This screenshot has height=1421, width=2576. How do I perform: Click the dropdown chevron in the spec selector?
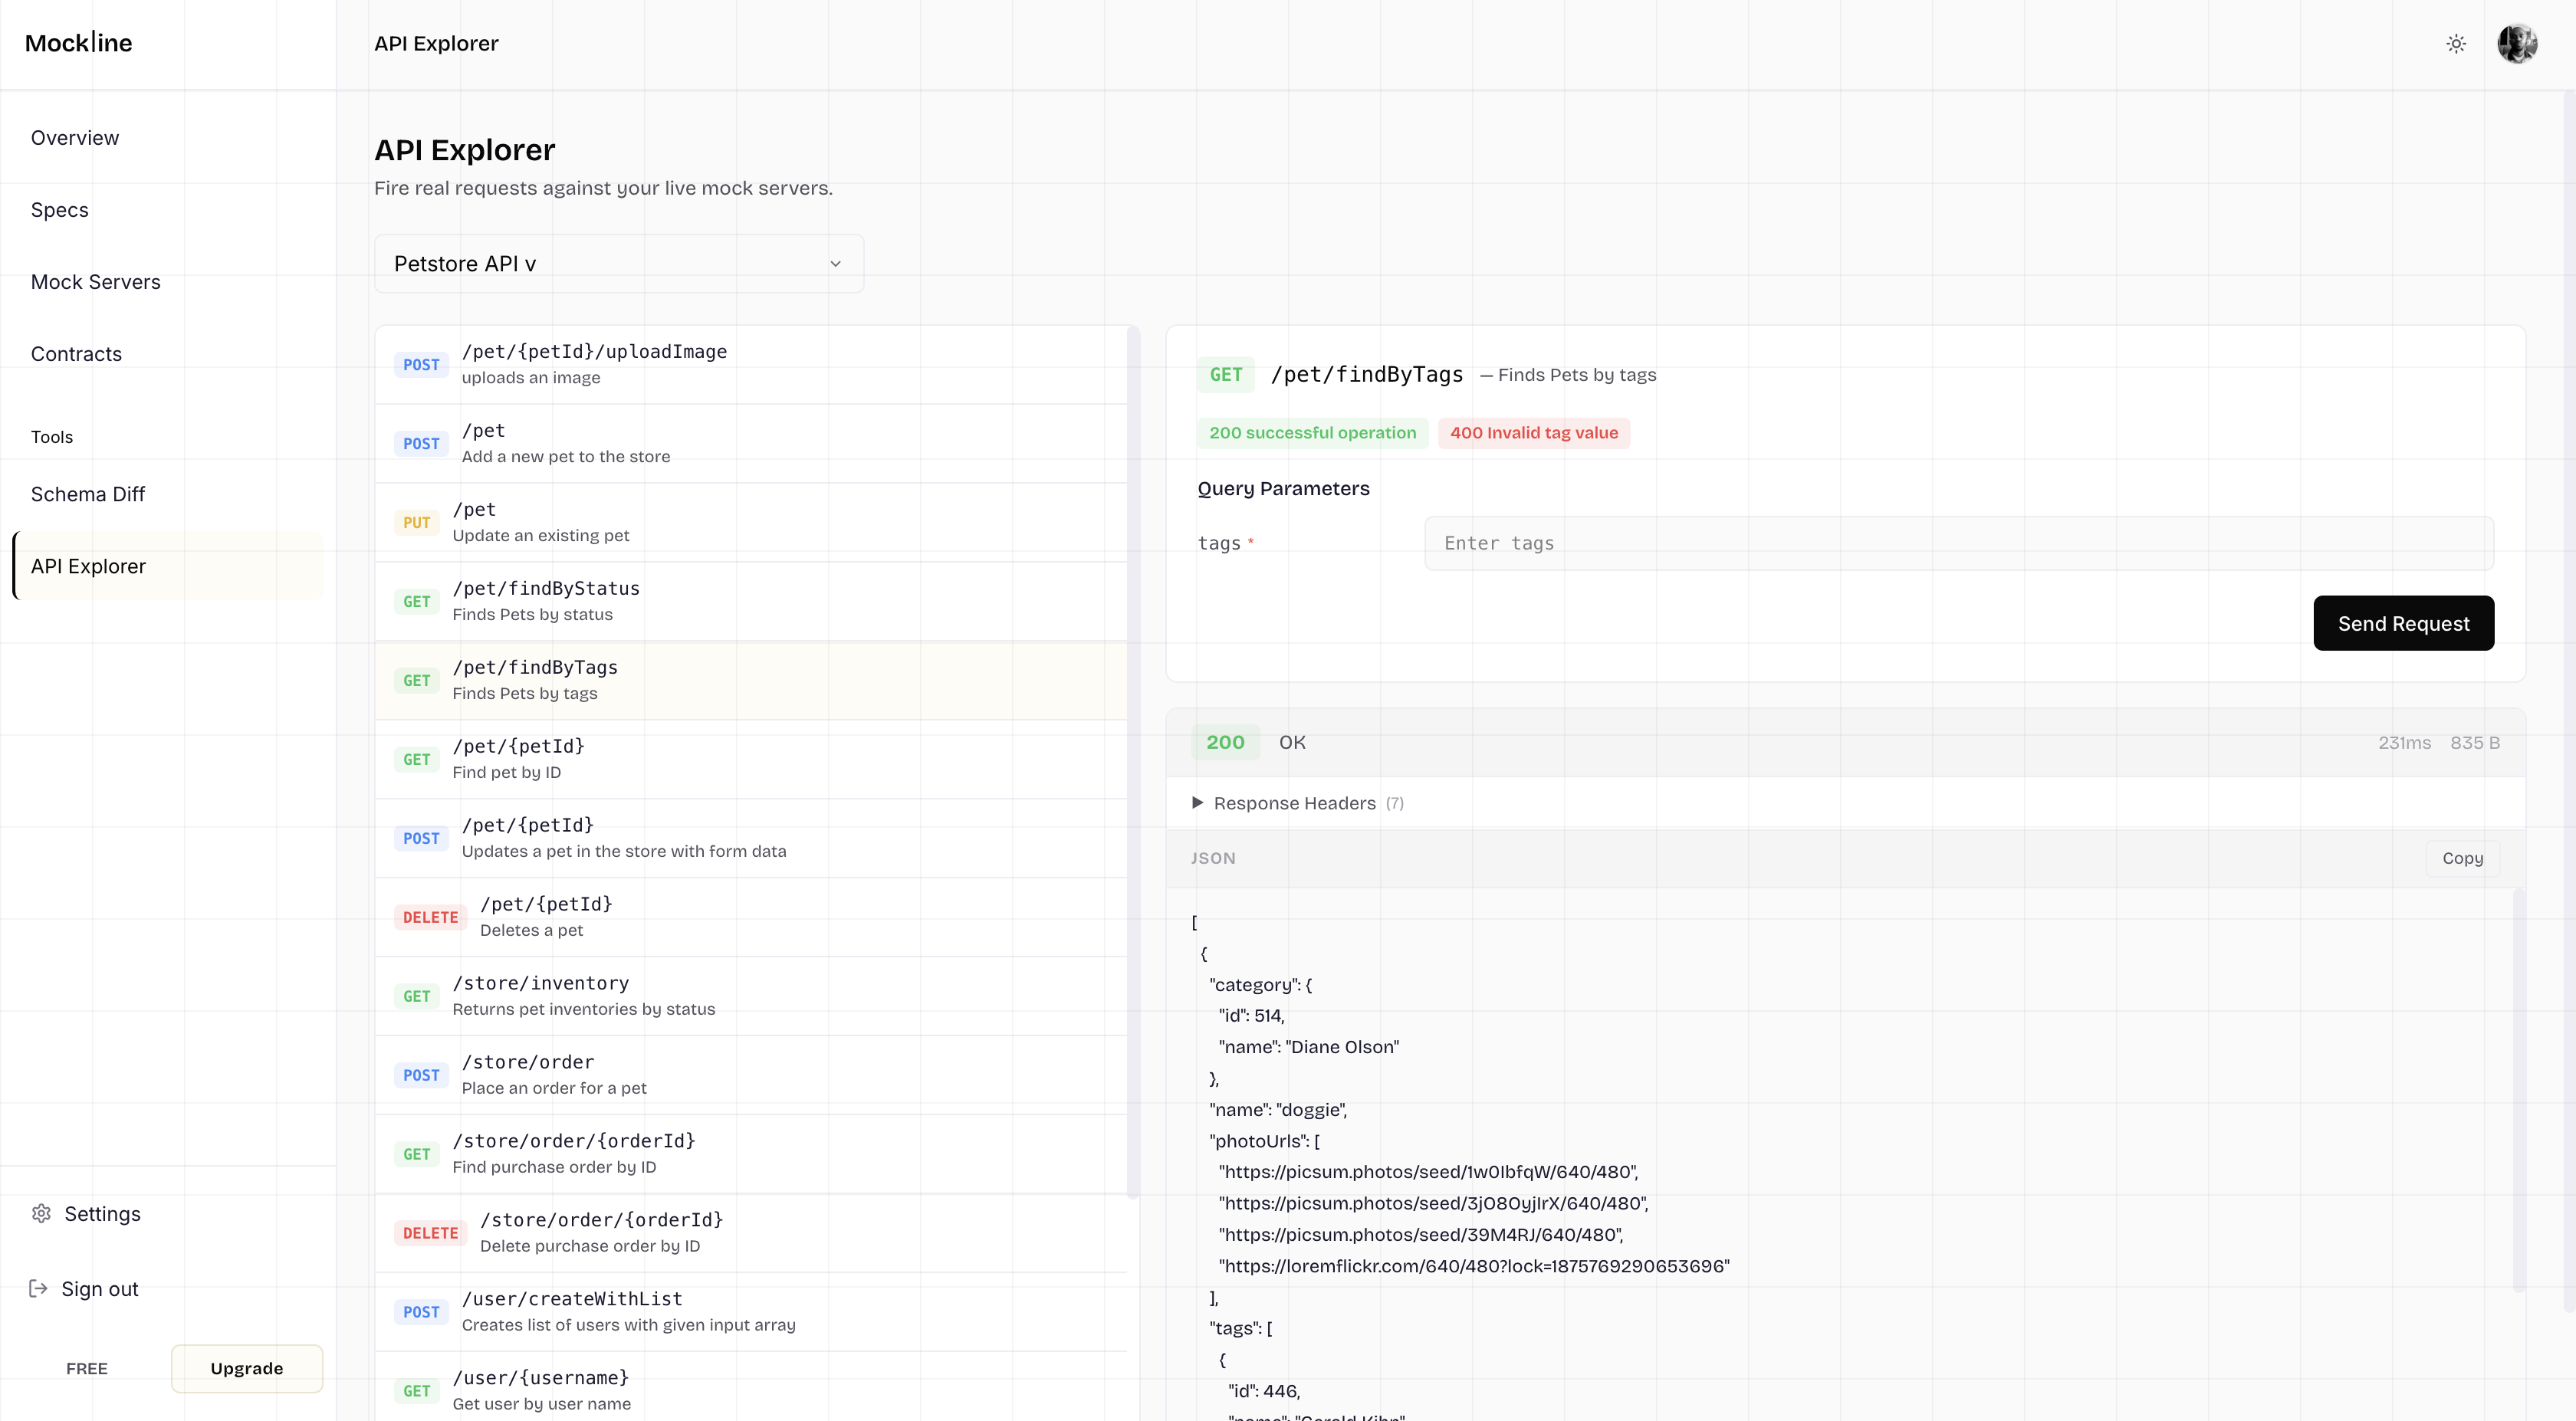pos(835,264)
